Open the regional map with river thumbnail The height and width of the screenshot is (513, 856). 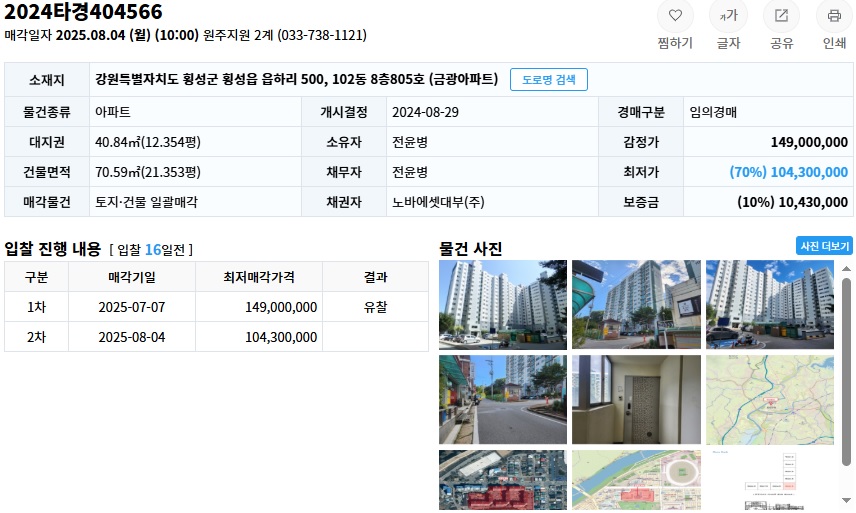coord(770,399)
